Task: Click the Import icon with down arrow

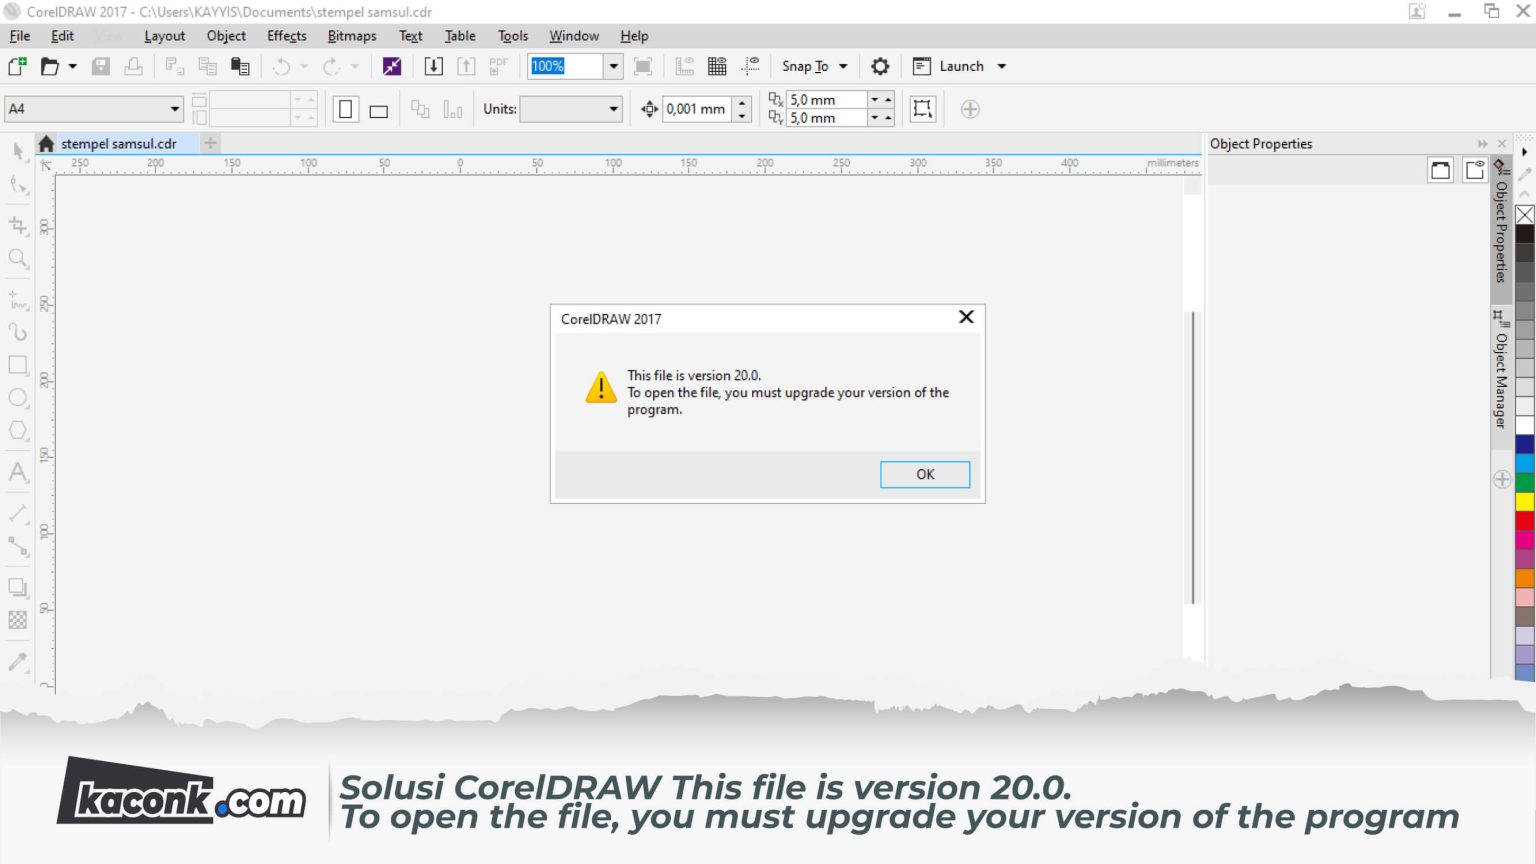Action: pos(433,66)
